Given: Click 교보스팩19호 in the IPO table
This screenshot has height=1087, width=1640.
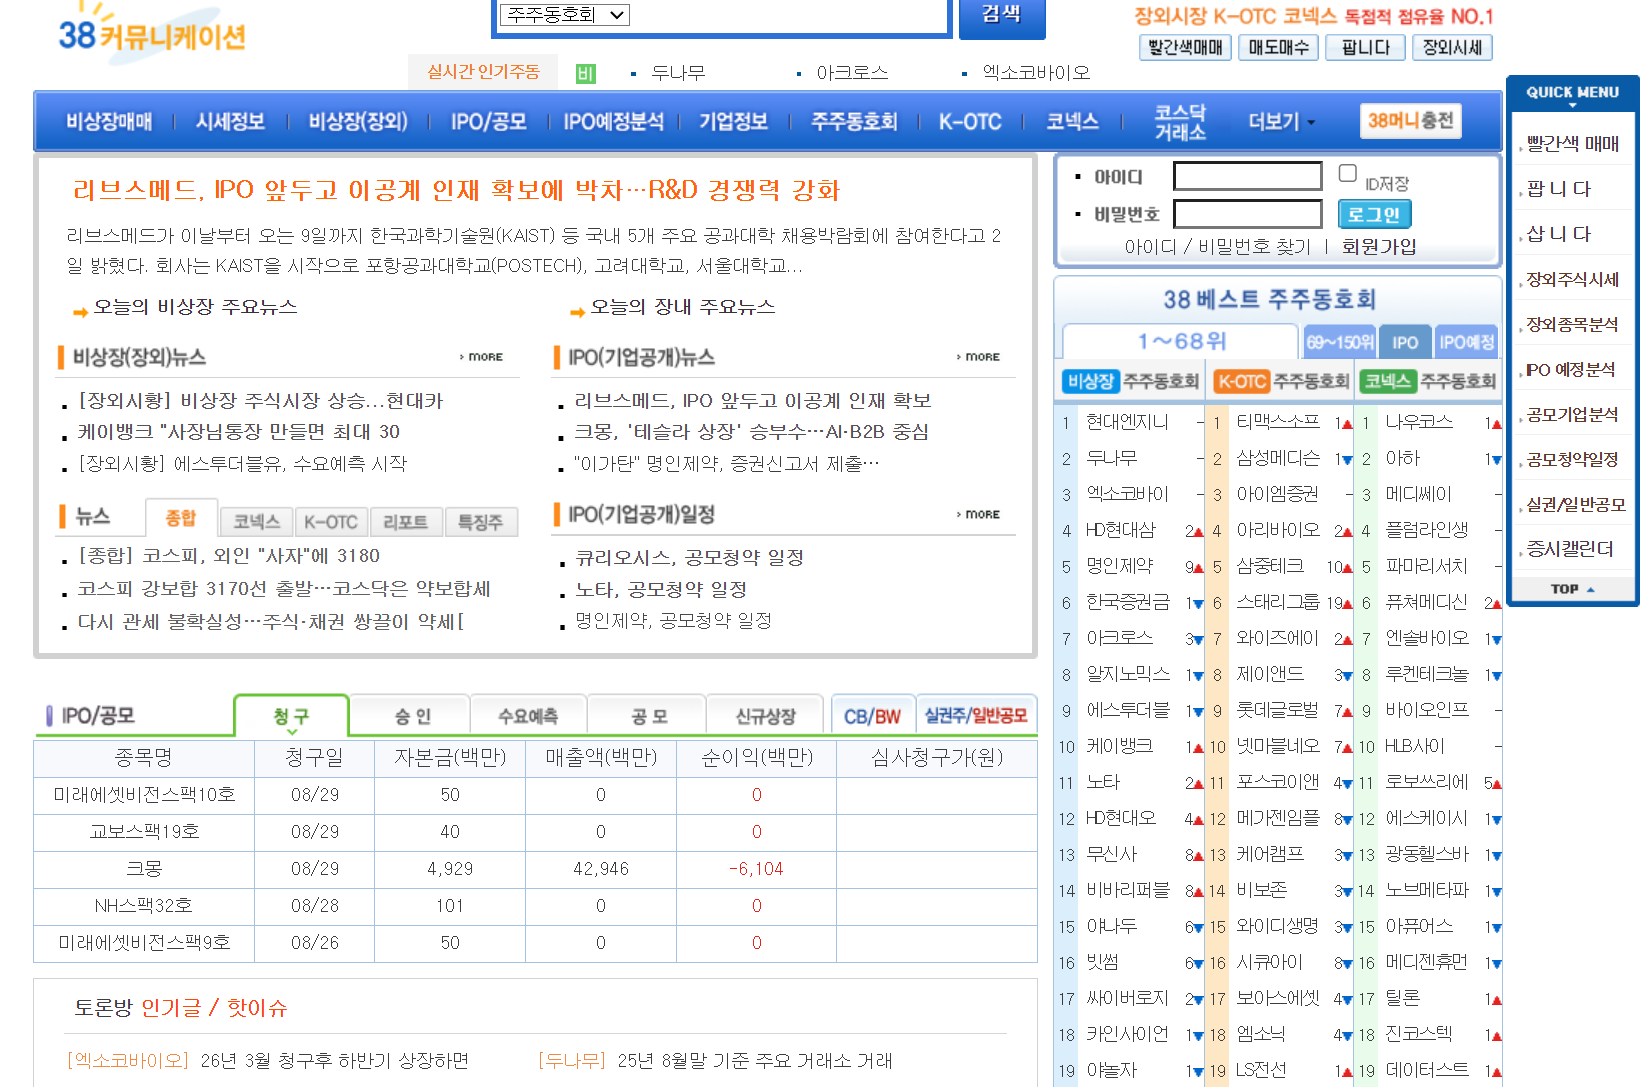Looking at the screenshot, I should 144,832.
